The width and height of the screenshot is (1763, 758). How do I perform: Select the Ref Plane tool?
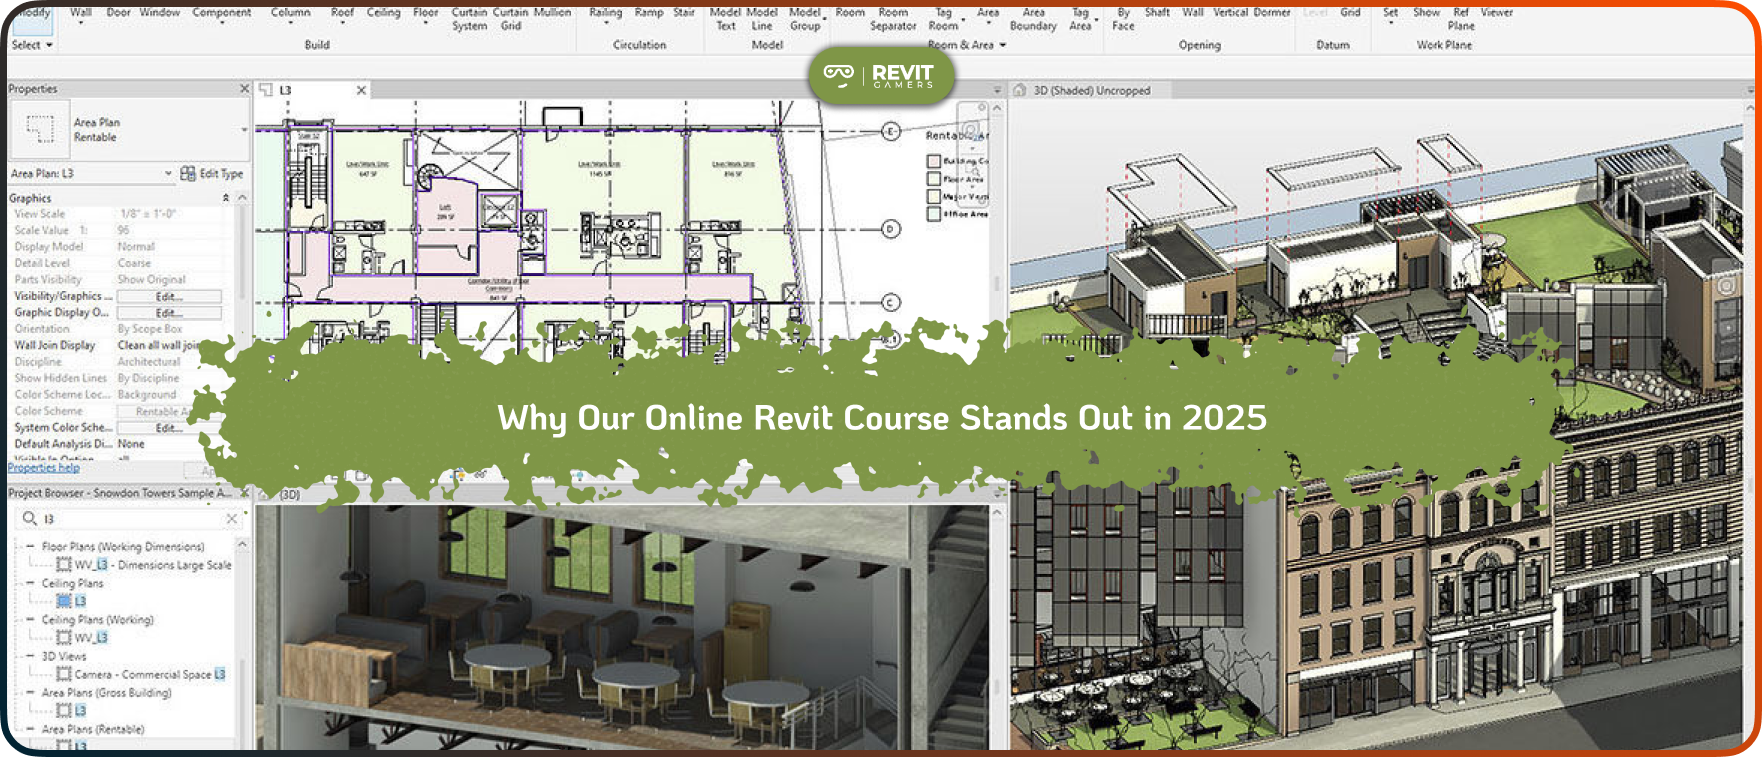(x=1461, y=19)
